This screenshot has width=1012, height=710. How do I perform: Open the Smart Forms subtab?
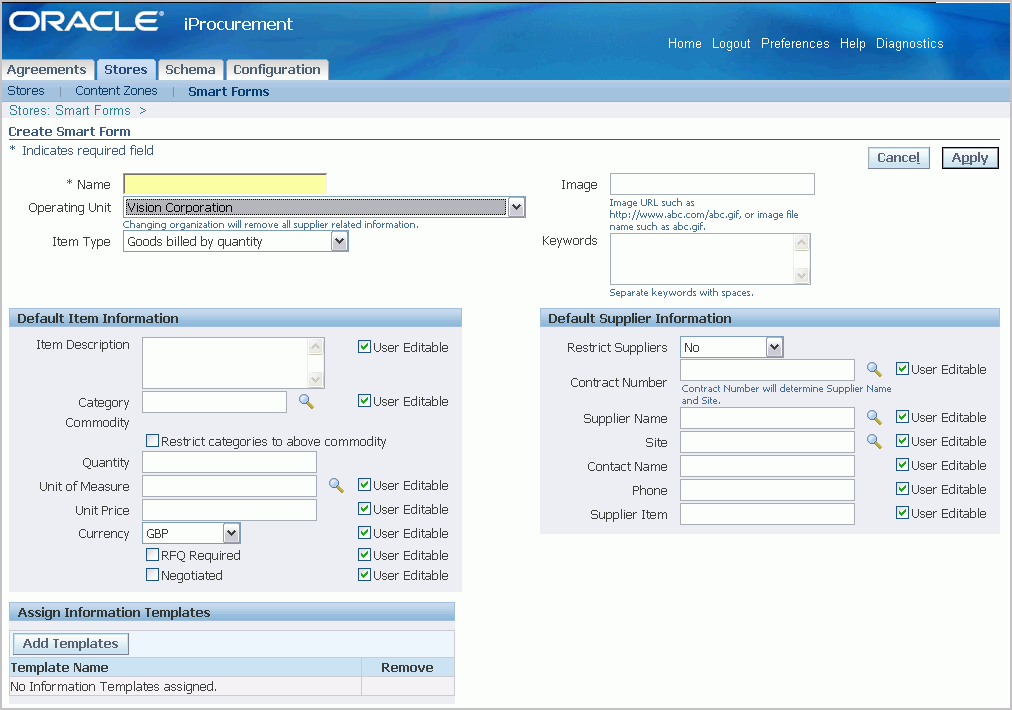(x=228, y=92)
